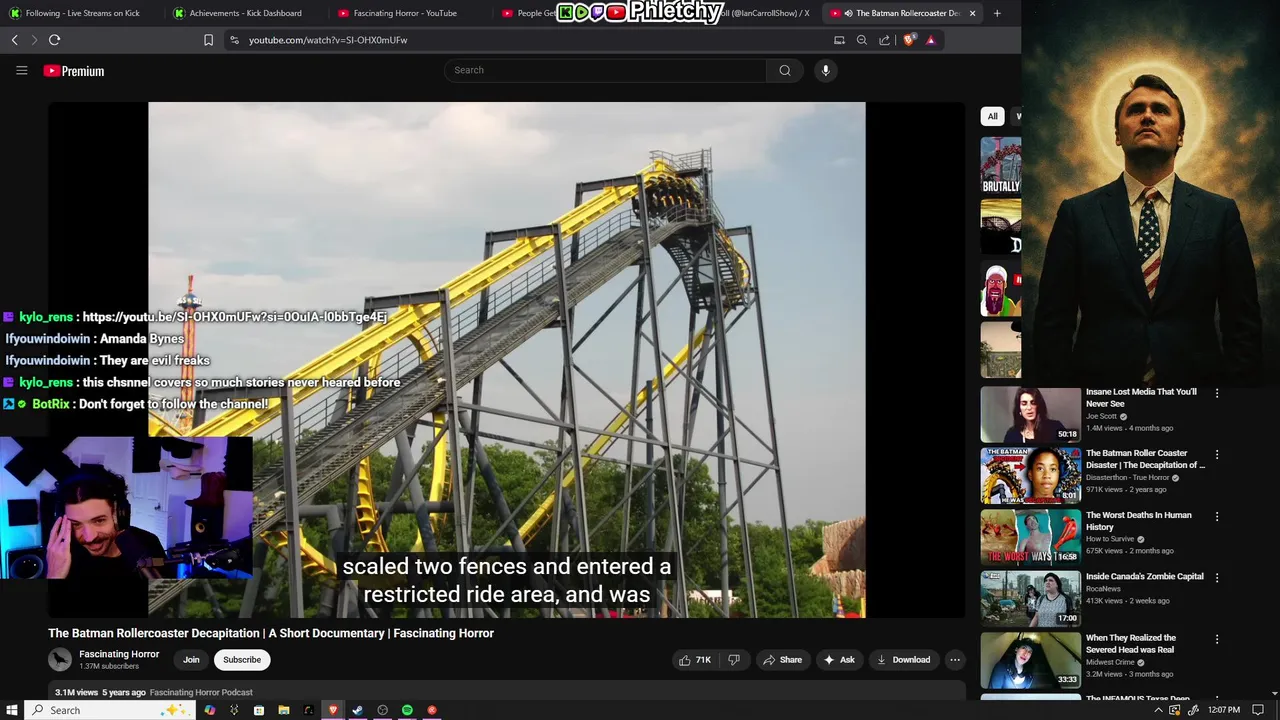Switch to Achievements - Kick Dashboard tab
The height and width of the screenshot is (720, 1280).
point(244,13)
